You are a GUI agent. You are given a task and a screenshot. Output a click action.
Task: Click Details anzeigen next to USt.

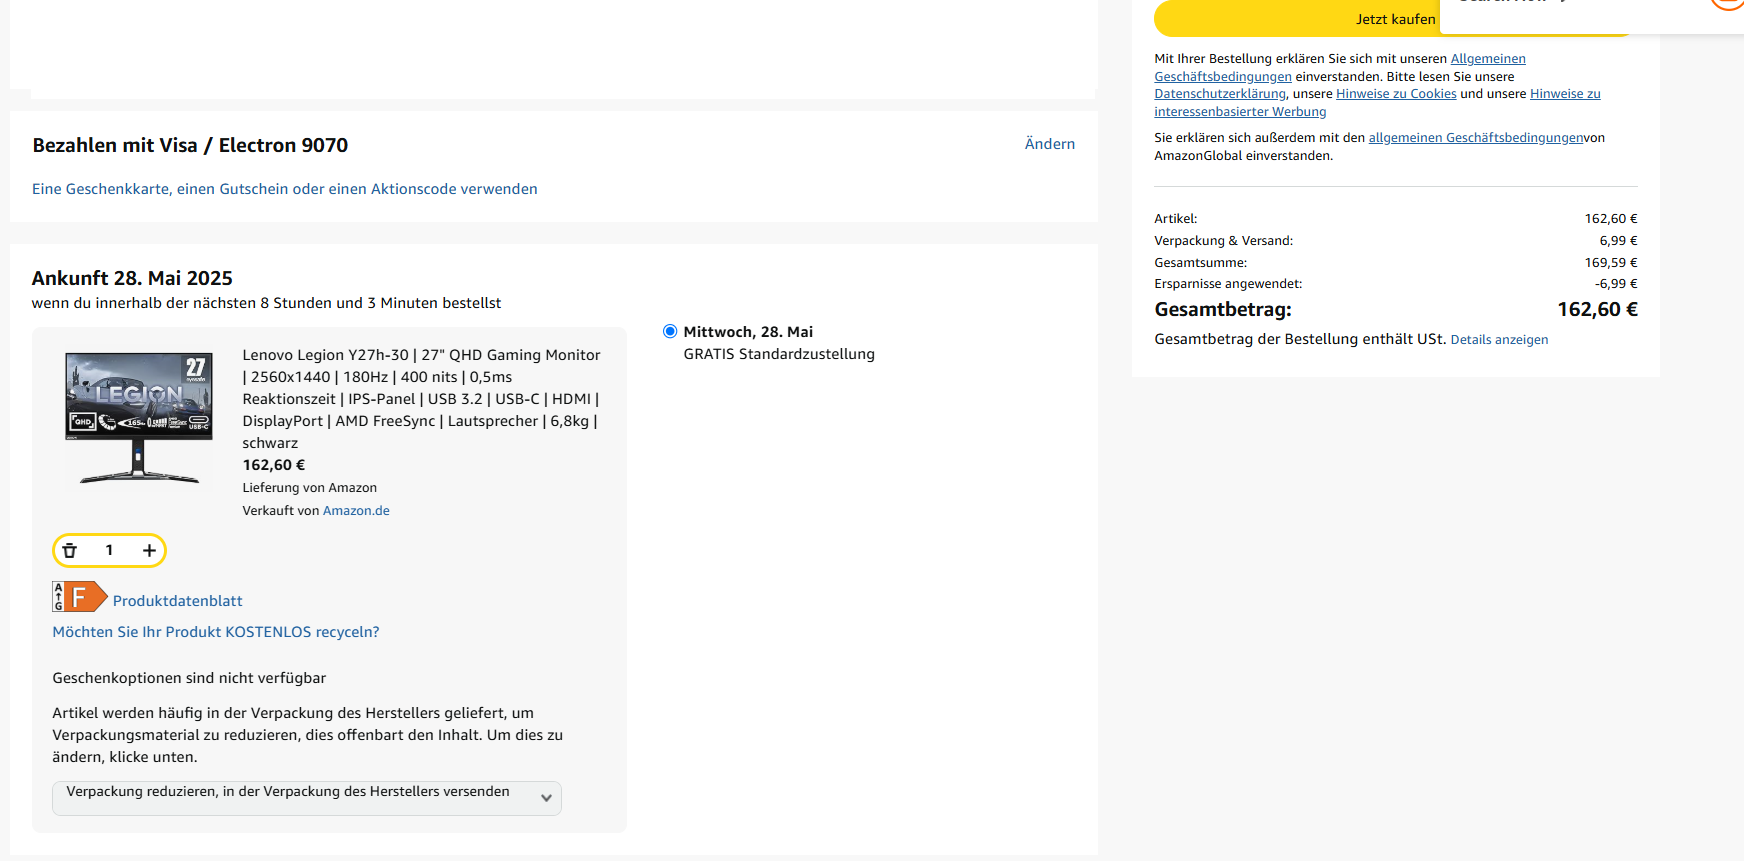[1498, 340]
